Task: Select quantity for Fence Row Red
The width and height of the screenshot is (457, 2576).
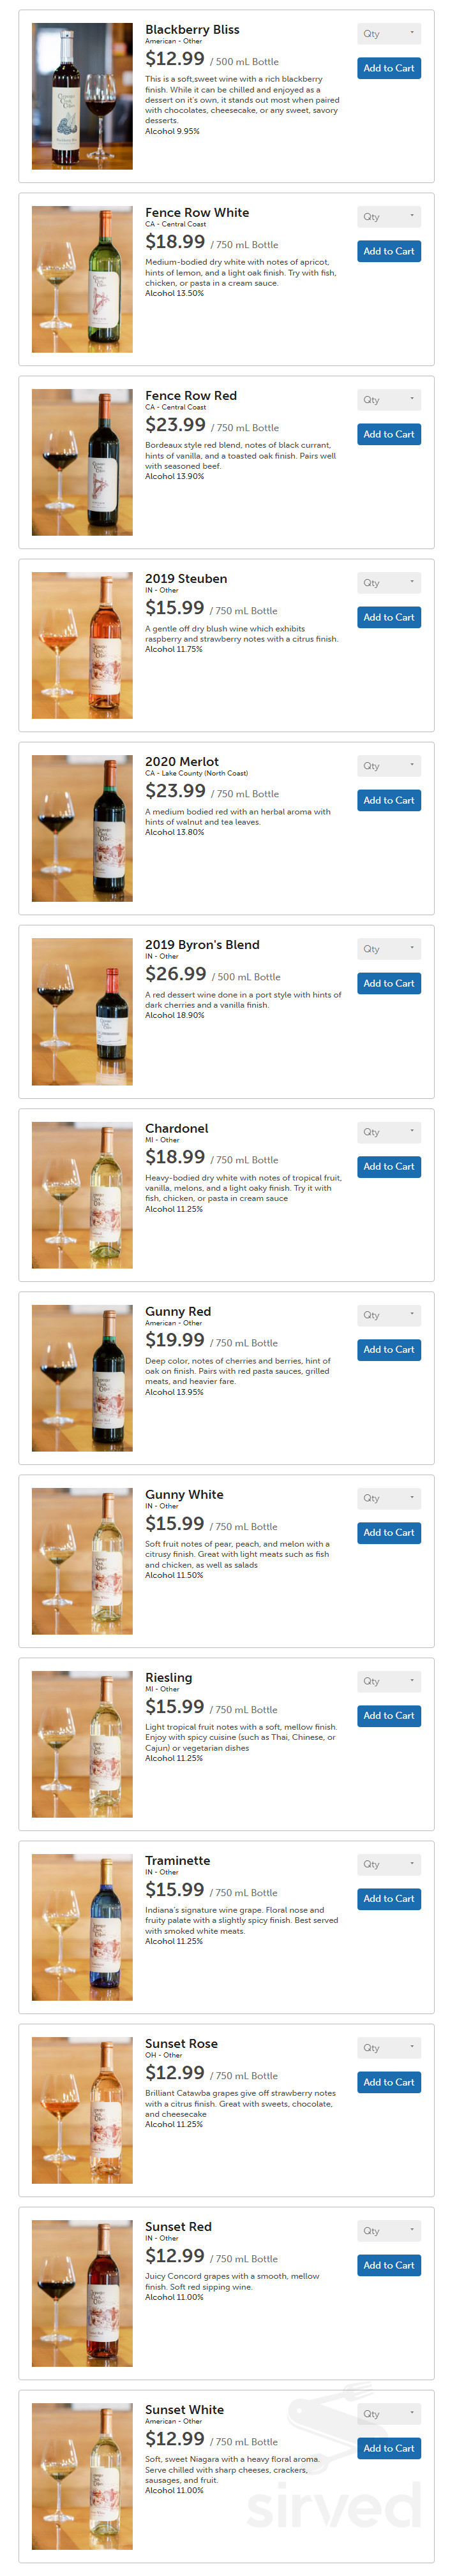Action: click(x=389, y=400)
